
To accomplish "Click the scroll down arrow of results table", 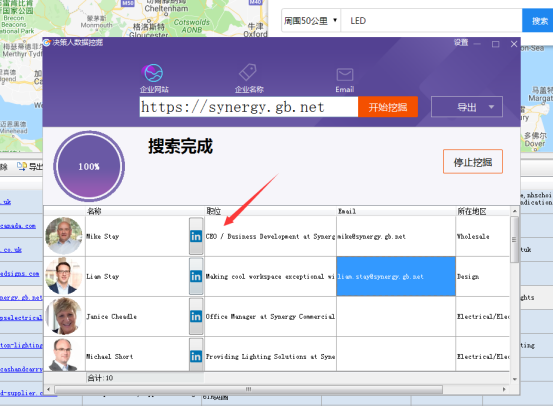I will pyautogui.click(x=514, y=379).
